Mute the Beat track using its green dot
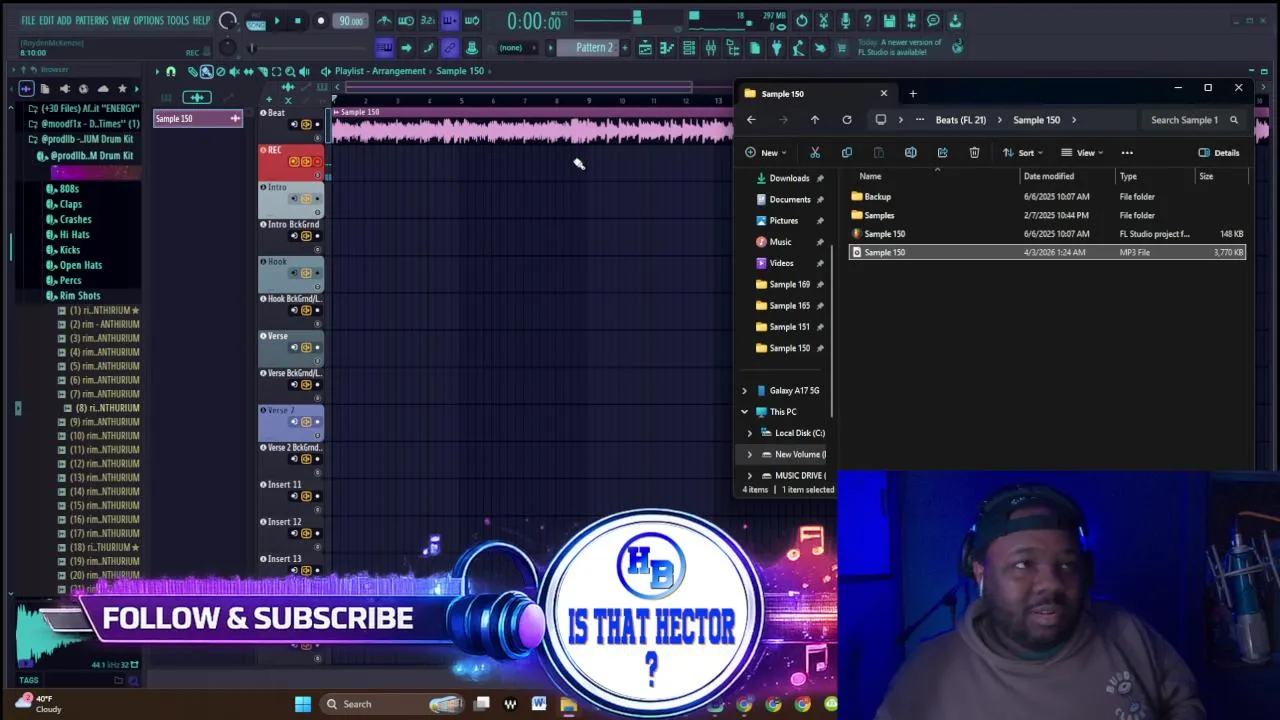The width and height of the screenshot is (1280, 720). (317, 124)
